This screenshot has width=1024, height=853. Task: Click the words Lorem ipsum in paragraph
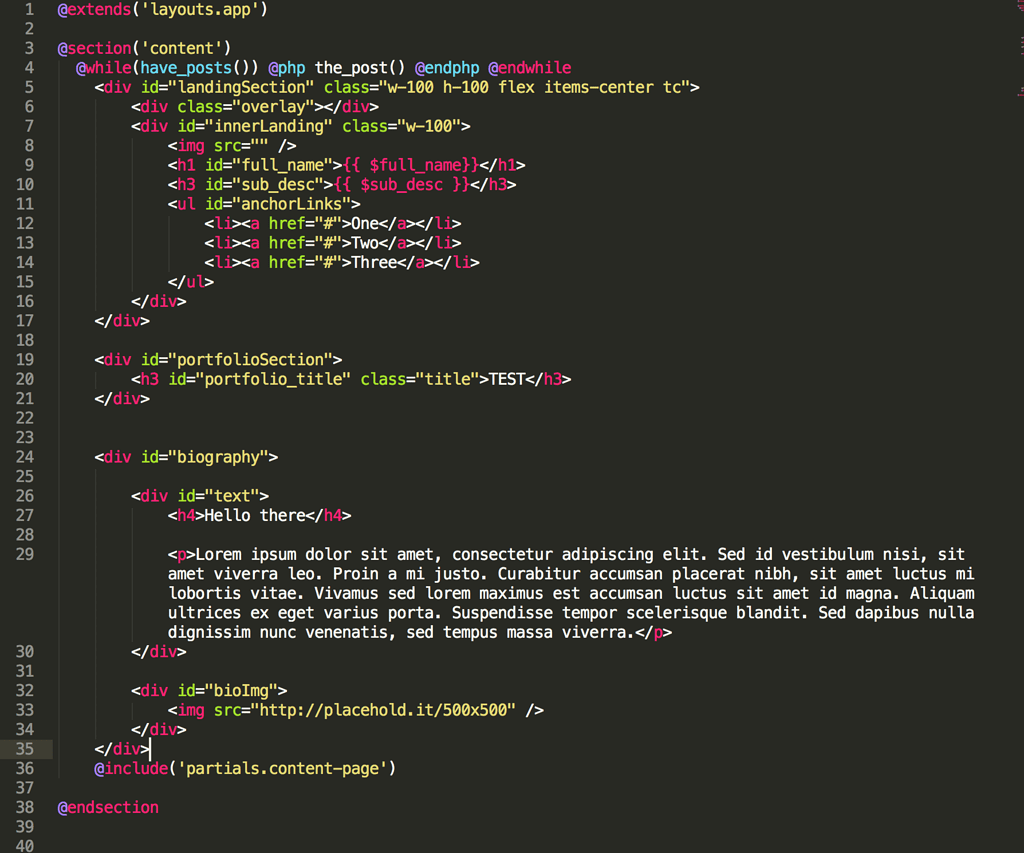(246, 555)
